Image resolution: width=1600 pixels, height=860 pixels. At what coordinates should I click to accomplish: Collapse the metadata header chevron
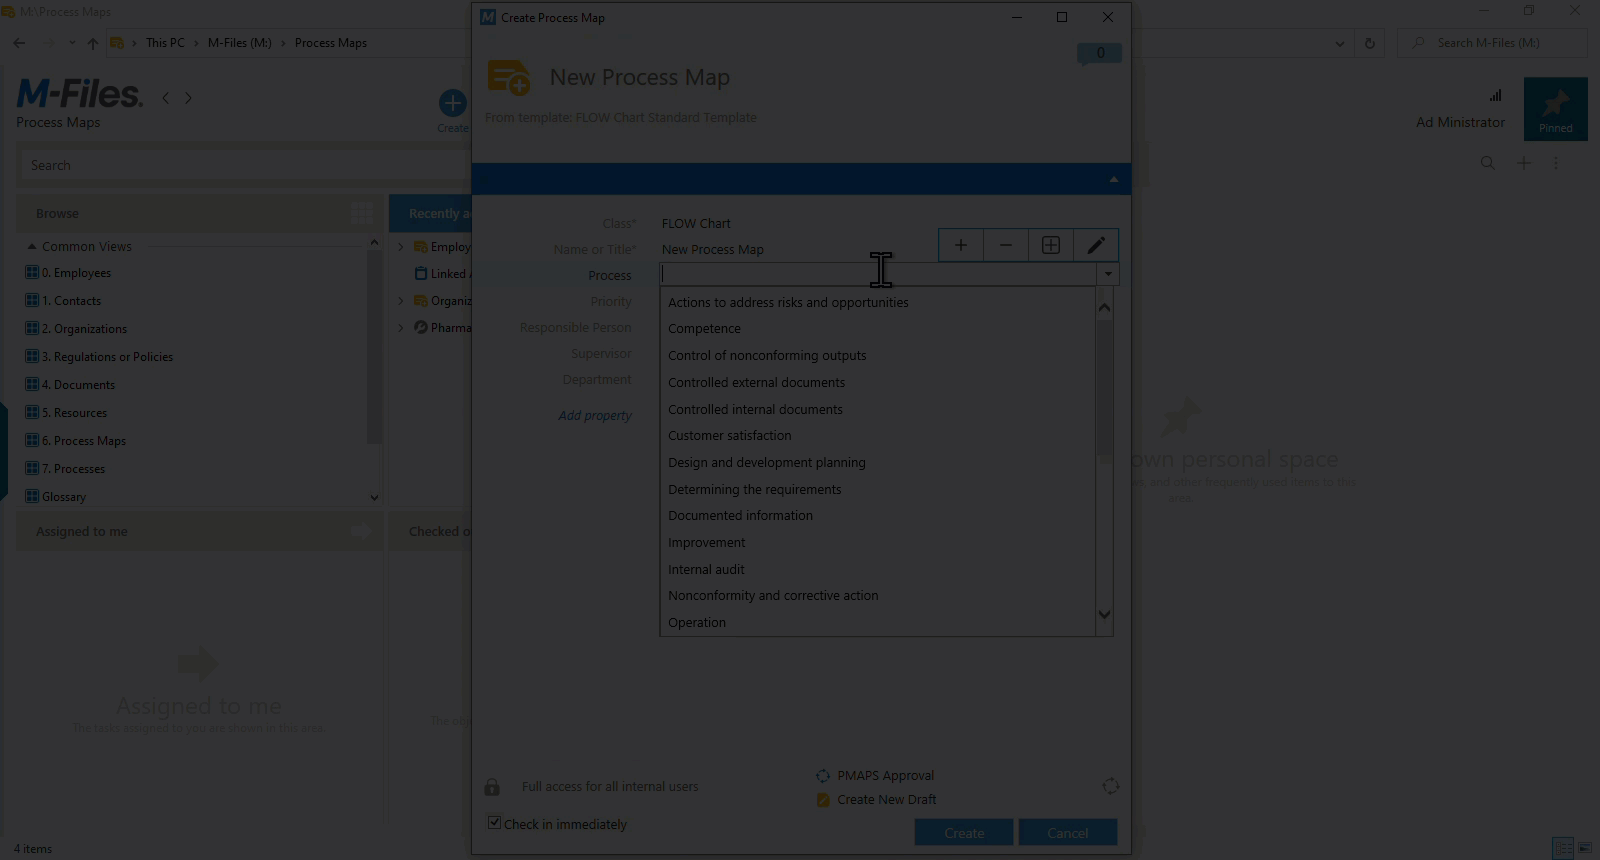point(1113,180)
